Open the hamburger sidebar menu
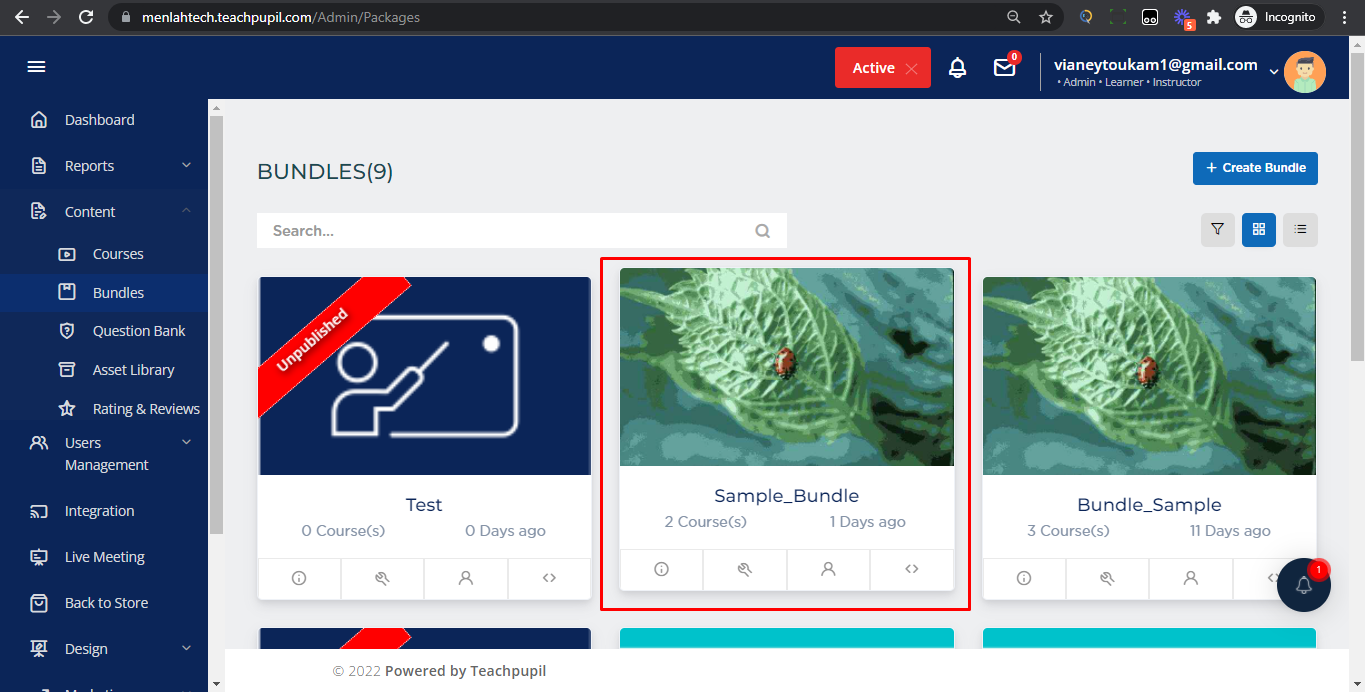The height and width of the screenshot is (692, 1365). click(37, 67)
